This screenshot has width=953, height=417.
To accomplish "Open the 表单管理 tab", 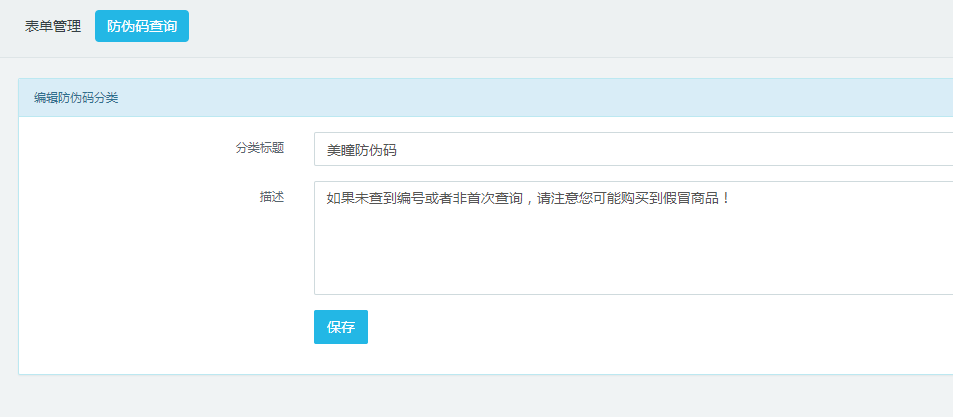I will [x=53, y=26].
